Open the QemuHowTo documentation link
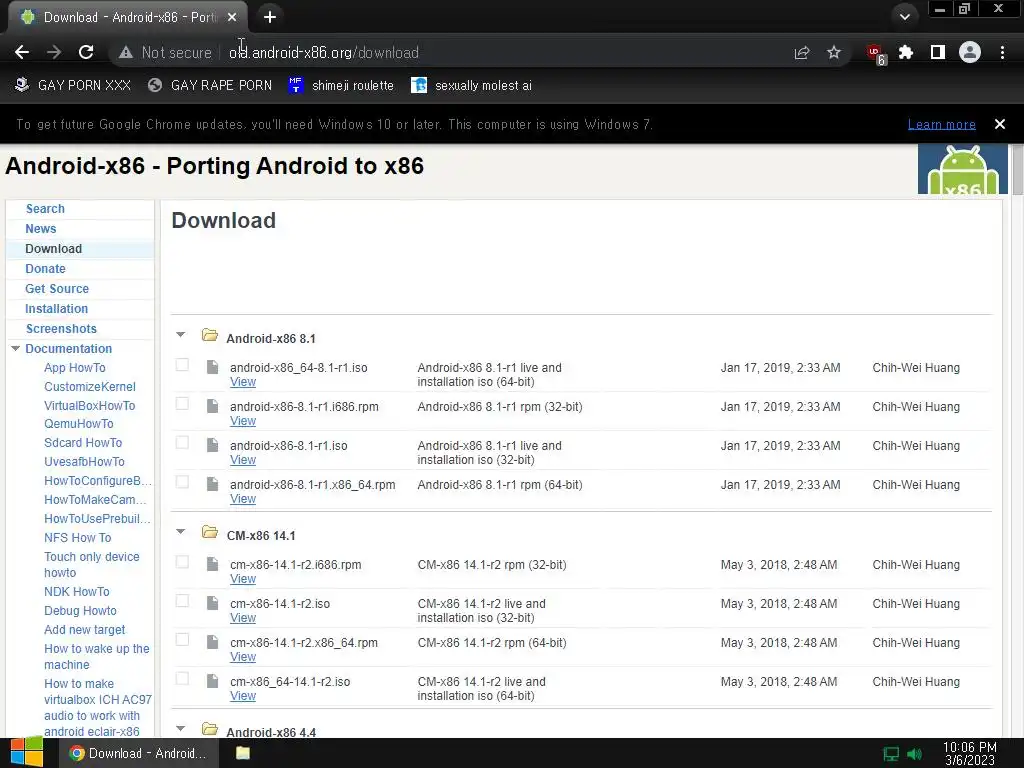 click(78, 424)
